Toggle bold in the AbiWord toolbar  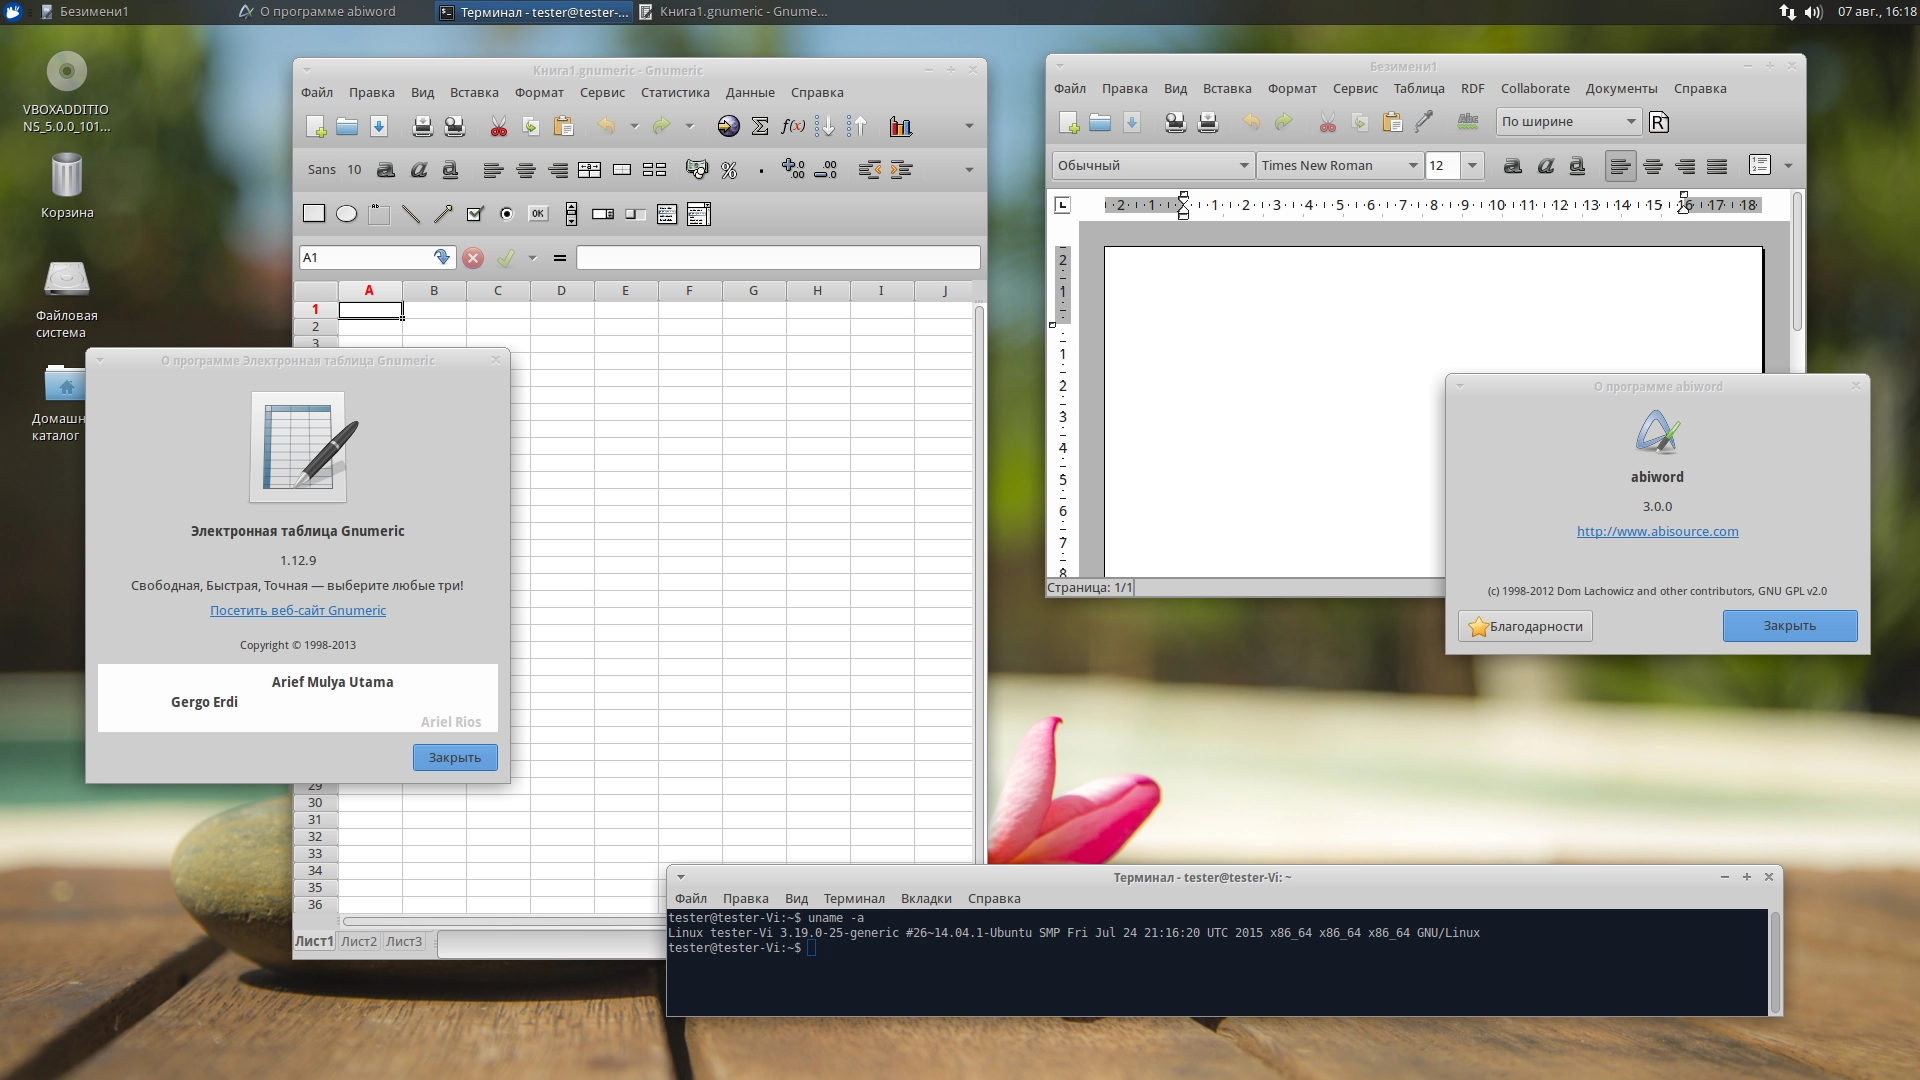[1513, 166]
